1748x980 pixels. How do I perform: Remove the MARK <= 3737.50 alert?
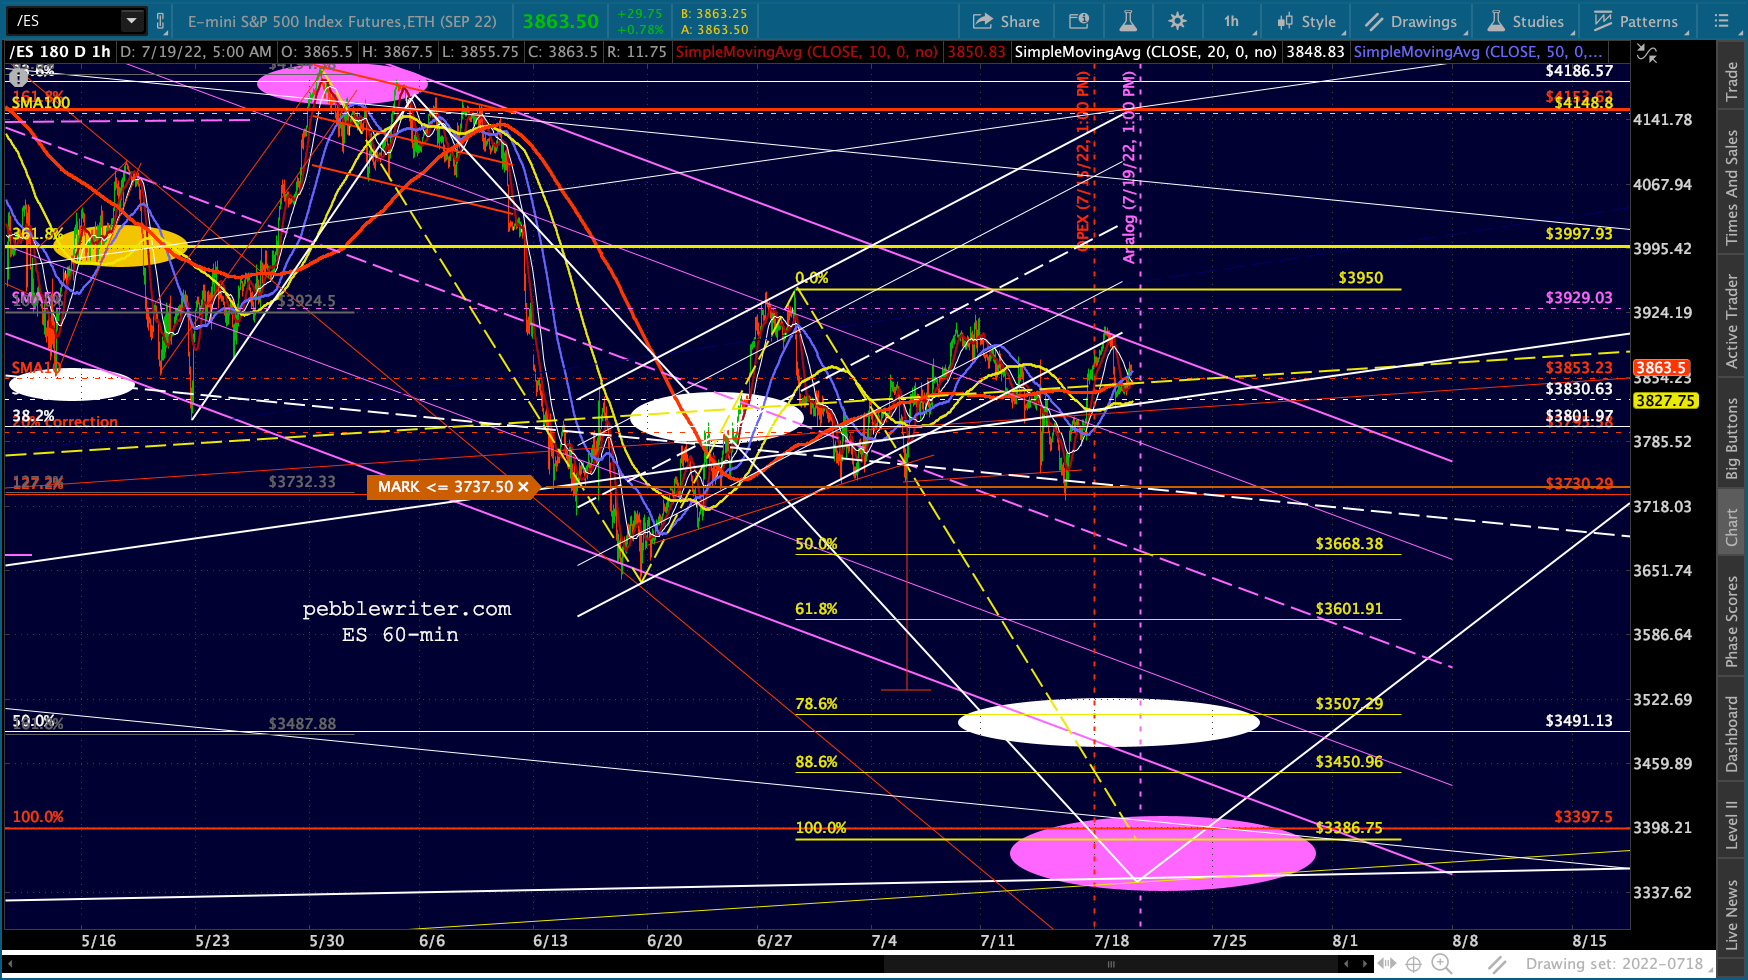tap(523, 487)
